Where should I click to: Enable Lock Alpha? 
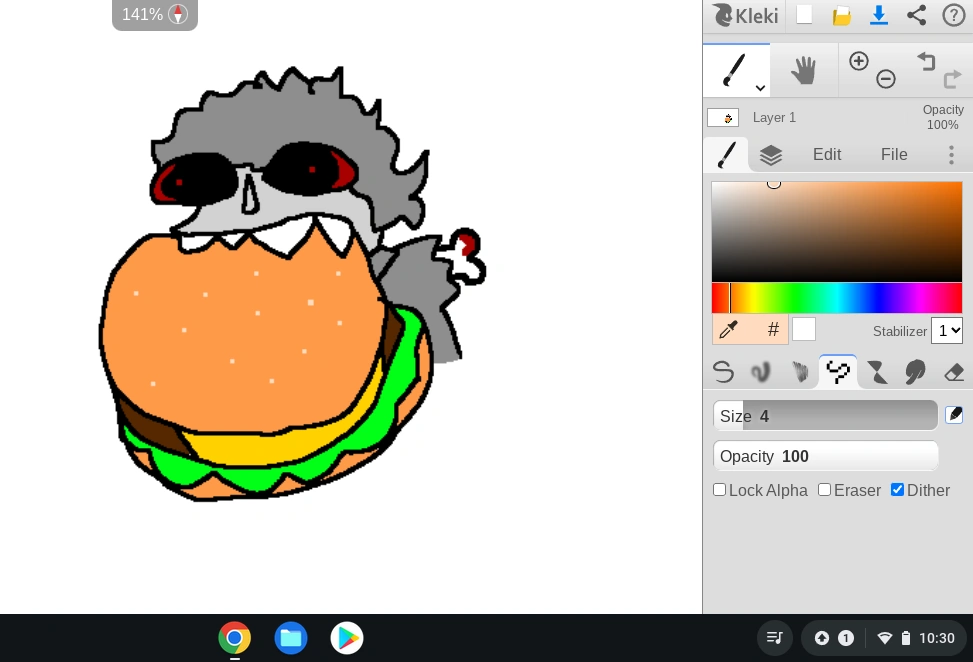[719, 489]
